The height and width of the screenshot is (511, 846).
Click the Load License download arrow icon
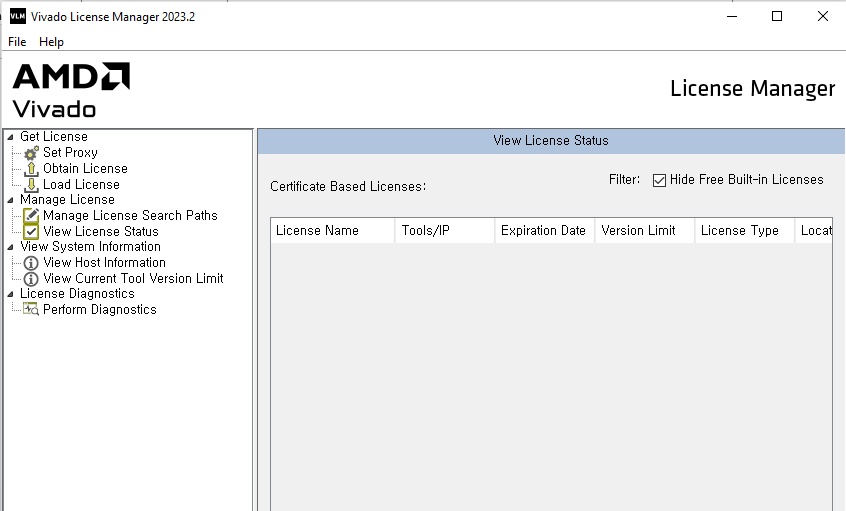tap(31, 185)
